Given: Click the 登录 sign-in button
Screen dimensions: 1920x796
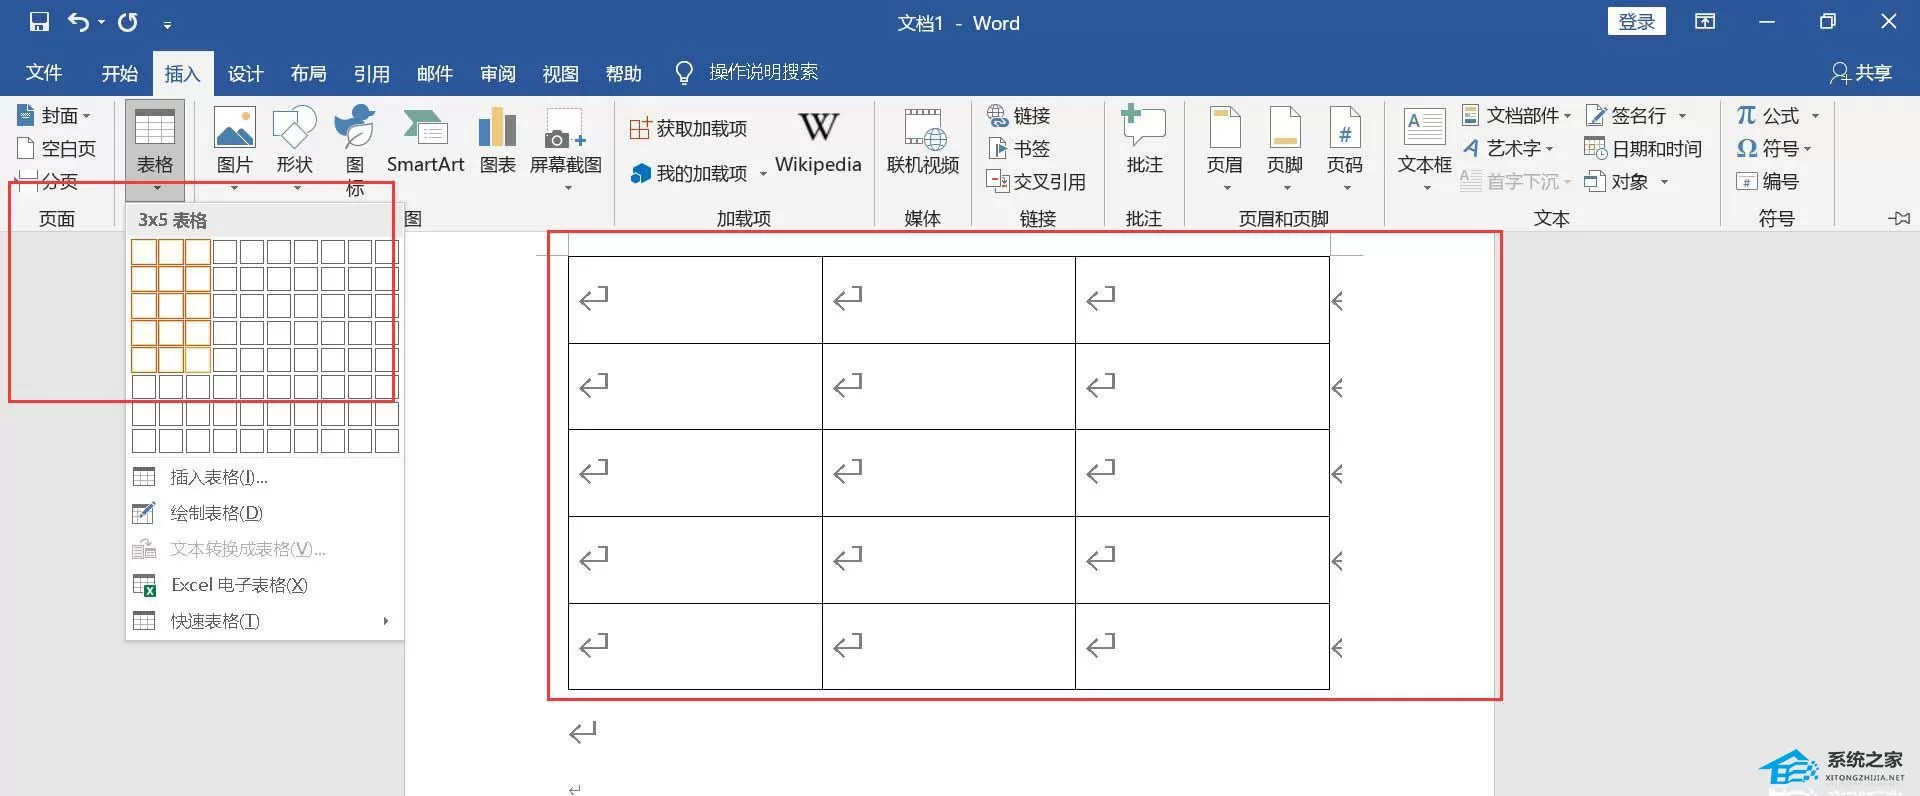Looking at the screenshot, I should pyautogui.click(x=1636, y=22).
